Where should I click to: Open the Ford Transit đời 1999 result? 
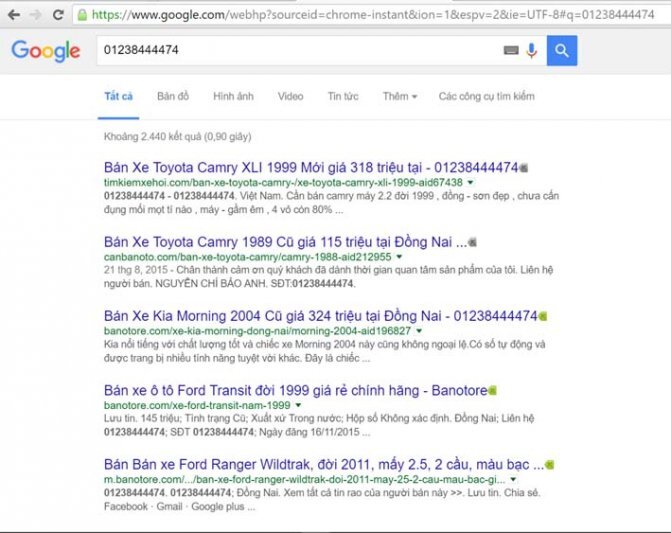click(295, 390)
